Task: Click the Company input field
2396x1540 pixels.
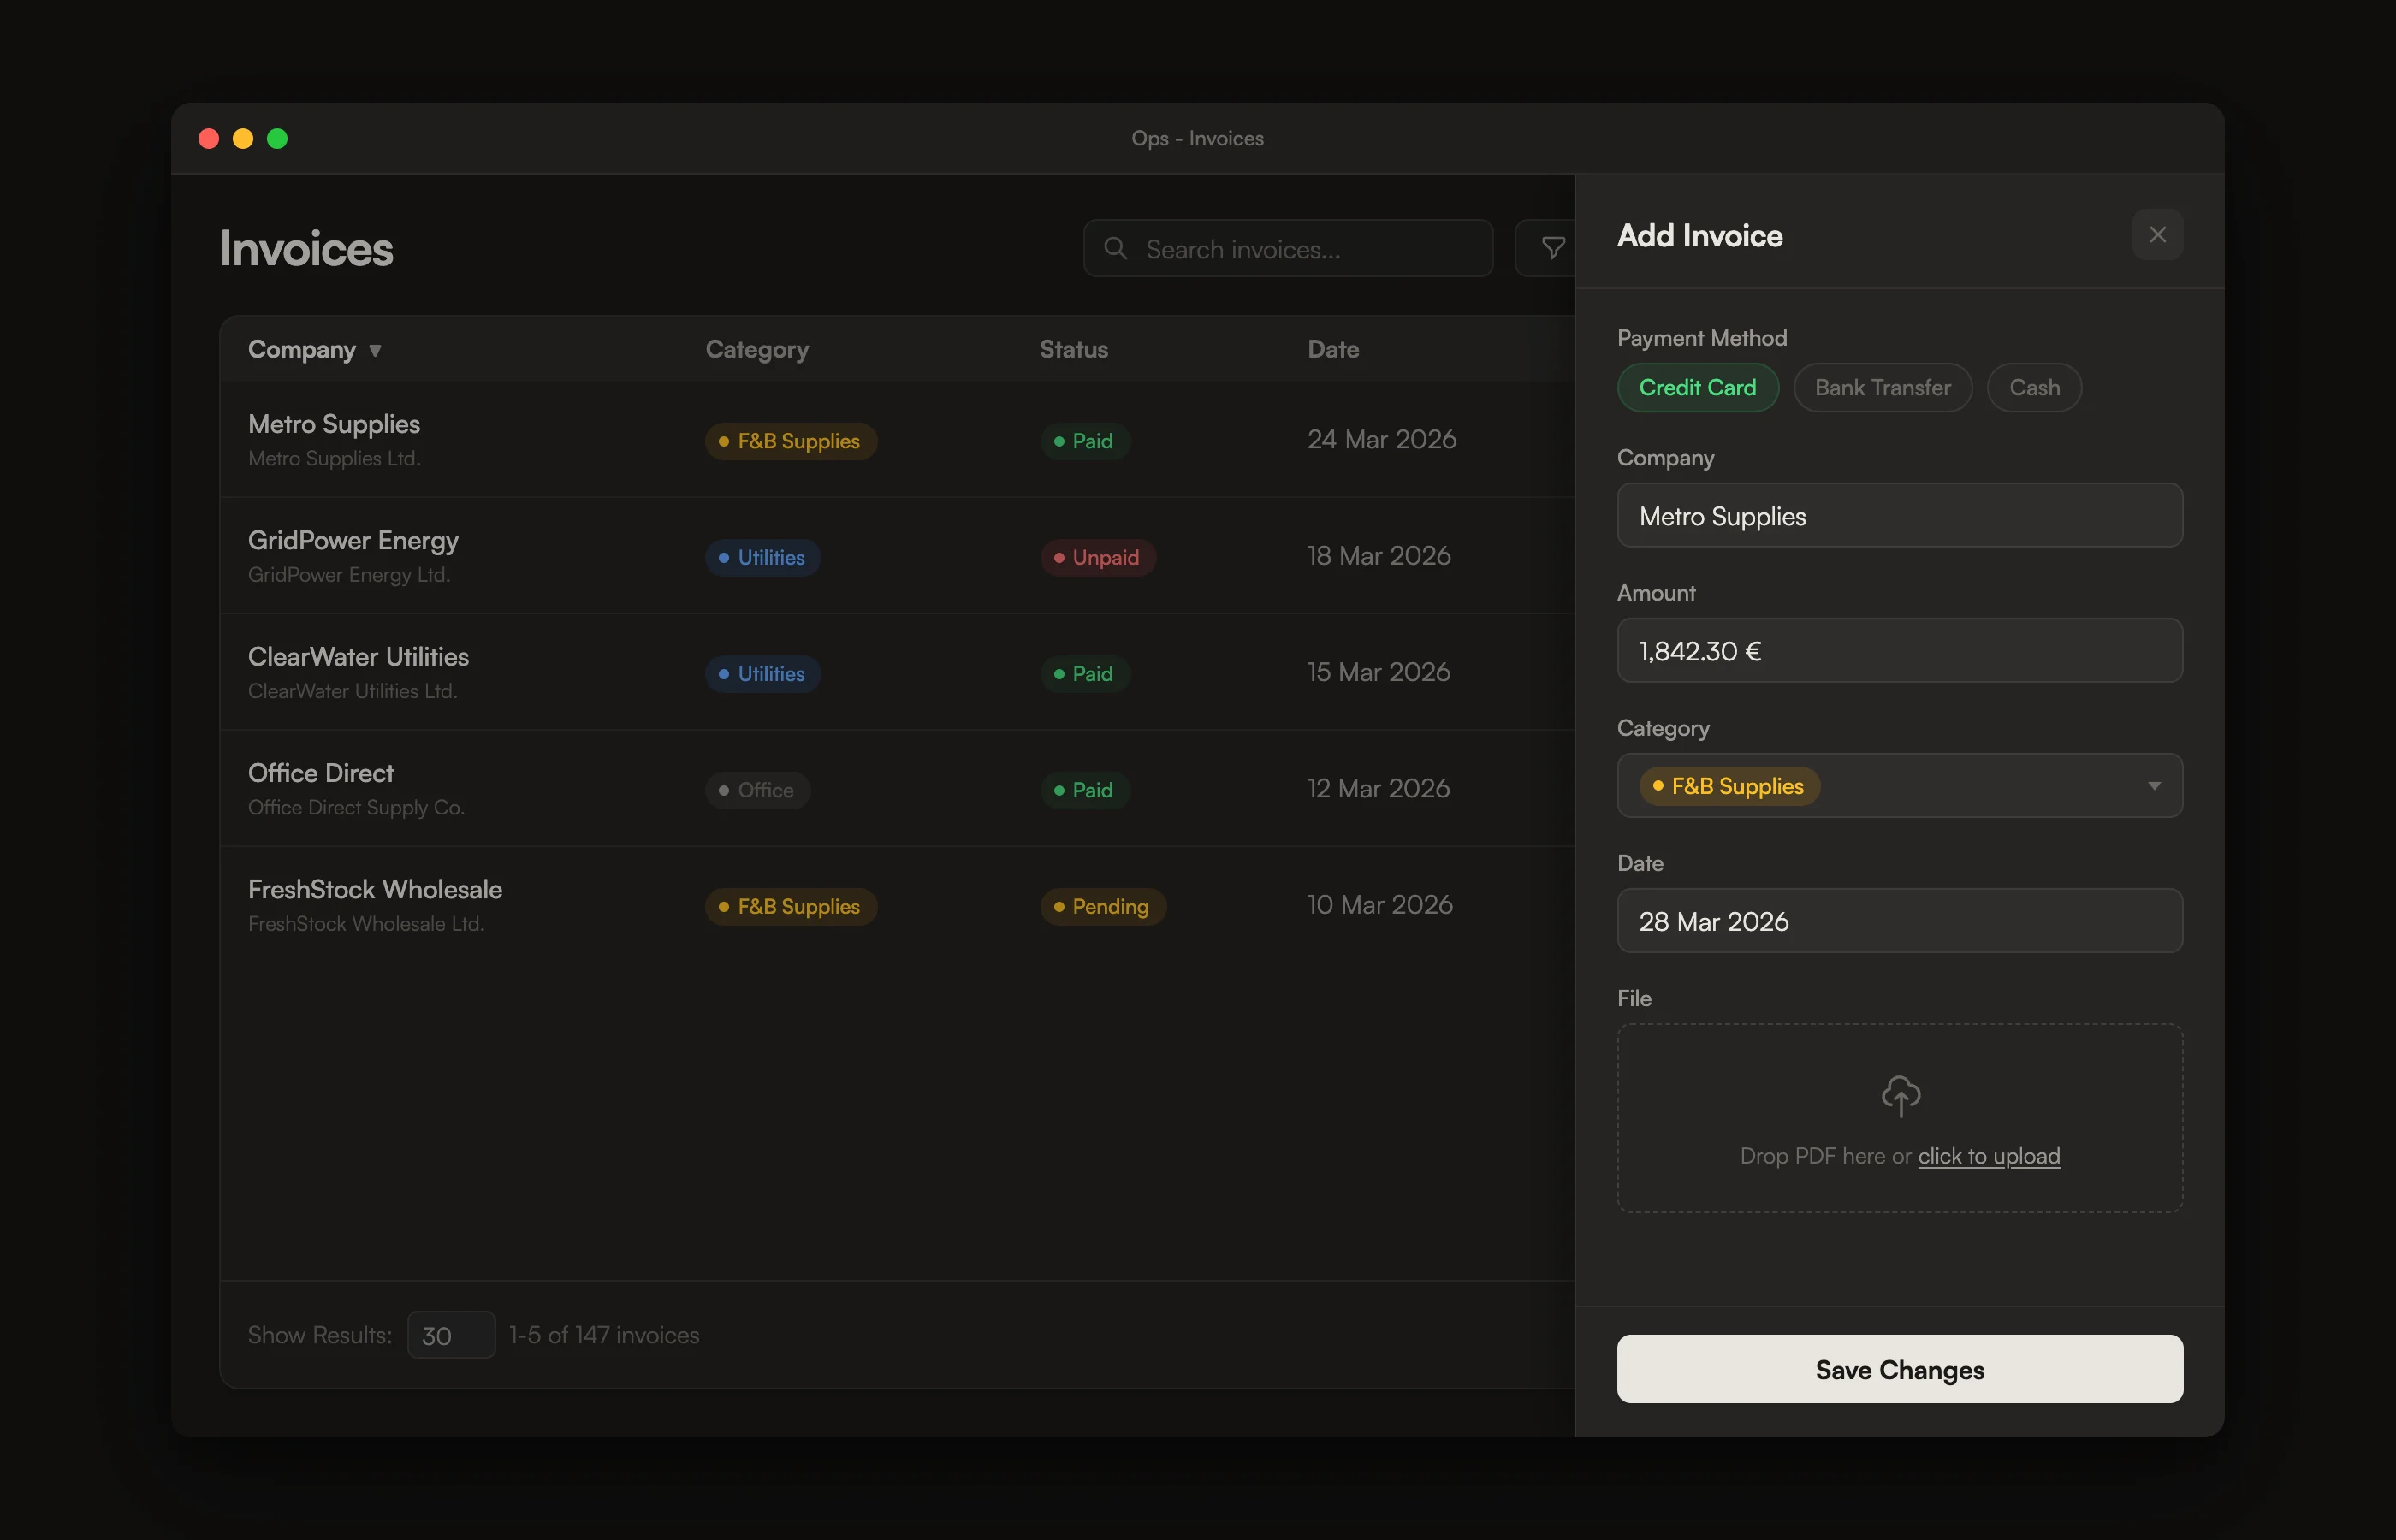Action: pyautogui.click(x=1899, y=516)
